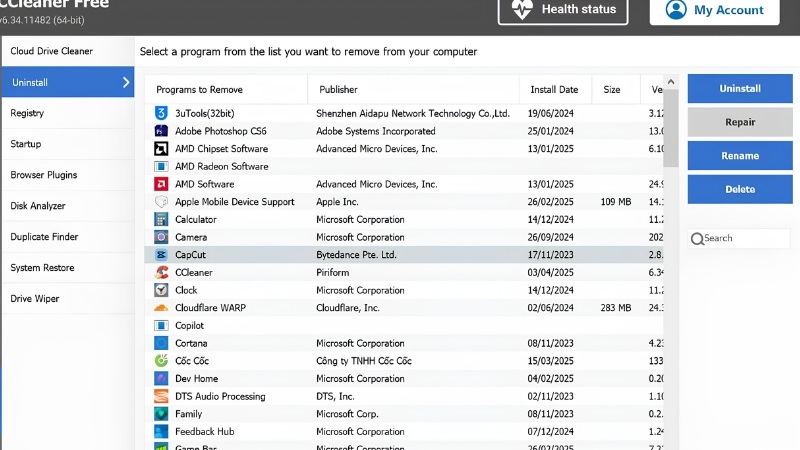Click the Cloudflare WARP cloud icon

coord(161,308)
